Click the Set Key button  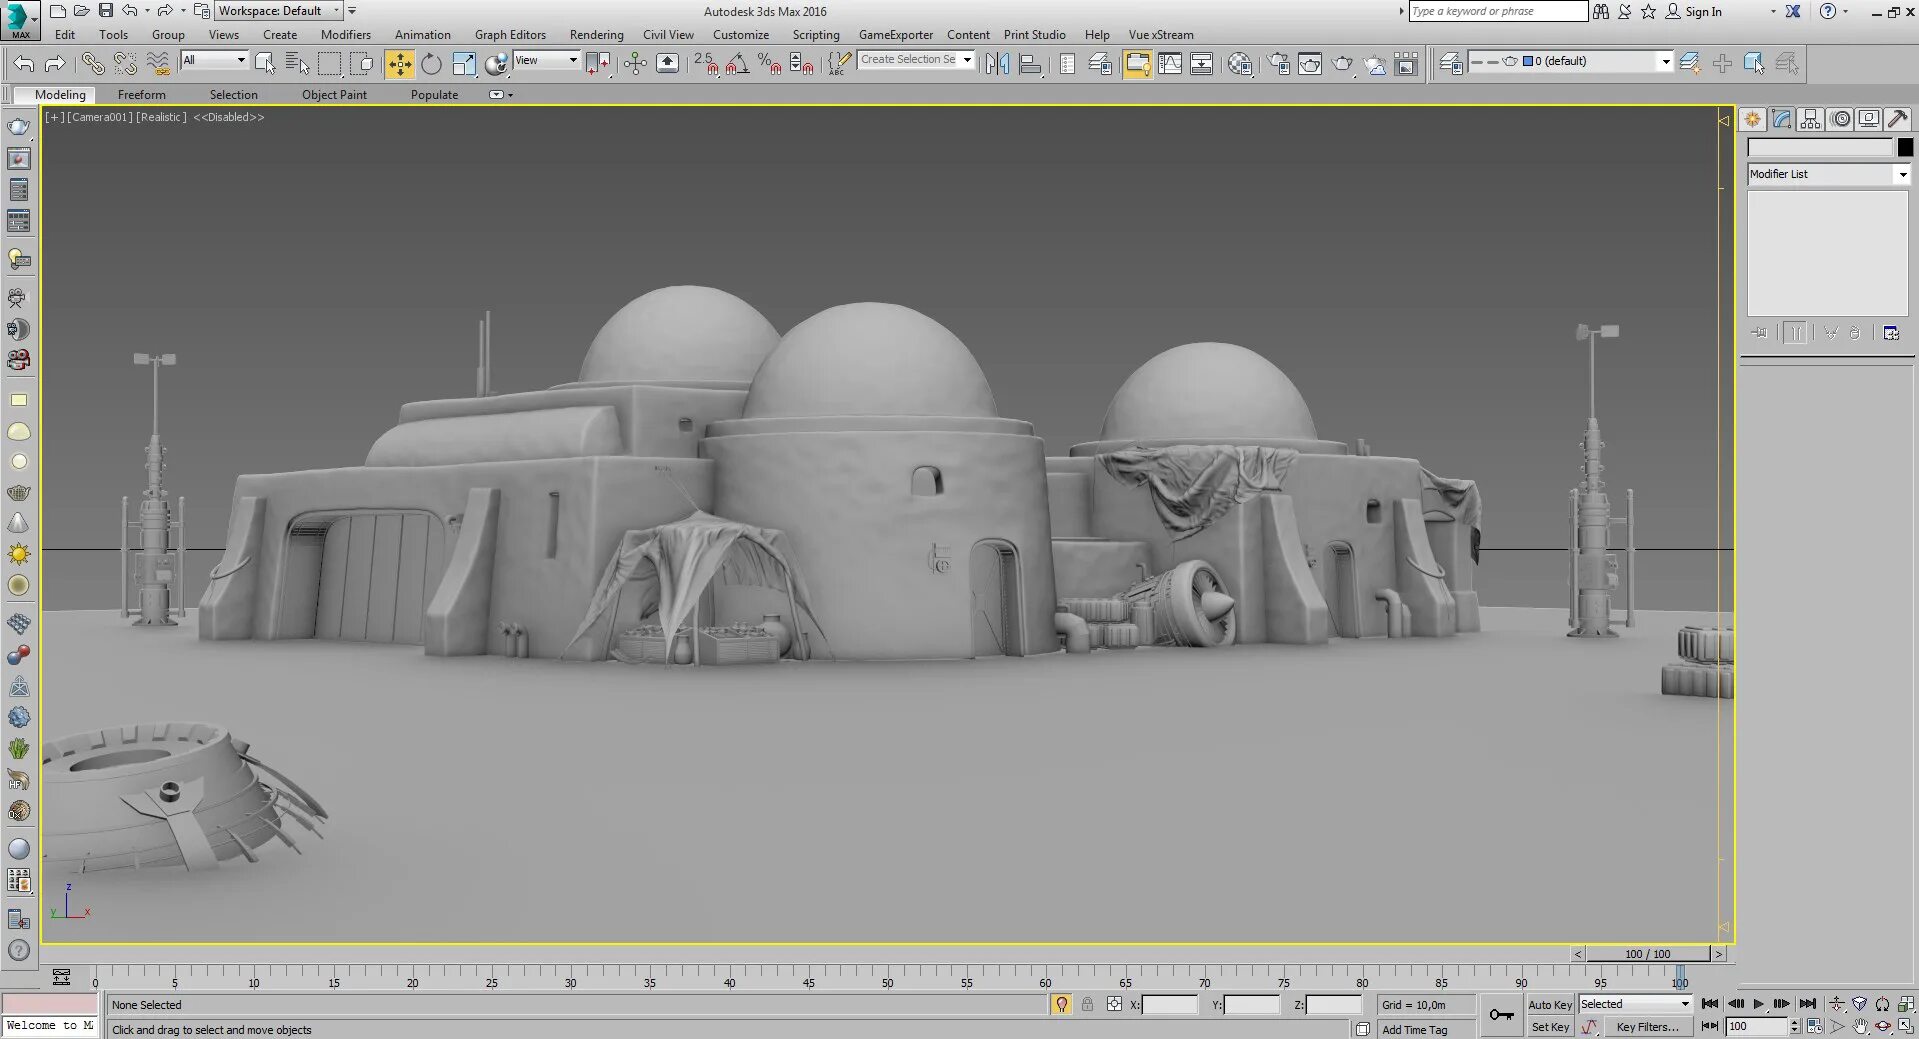(x=1550, y=1027)
